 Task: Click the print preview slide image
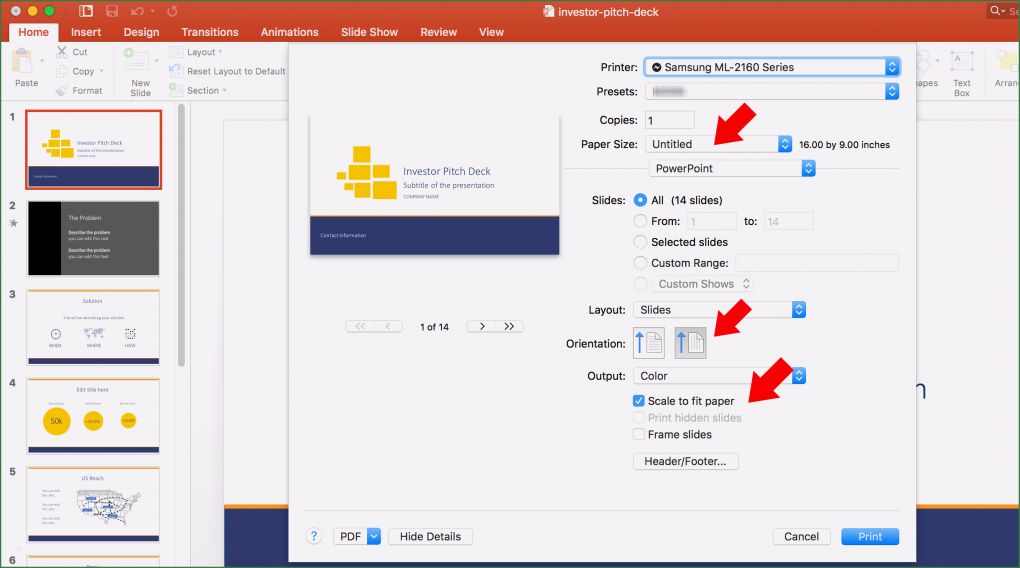tap(435, 185)
